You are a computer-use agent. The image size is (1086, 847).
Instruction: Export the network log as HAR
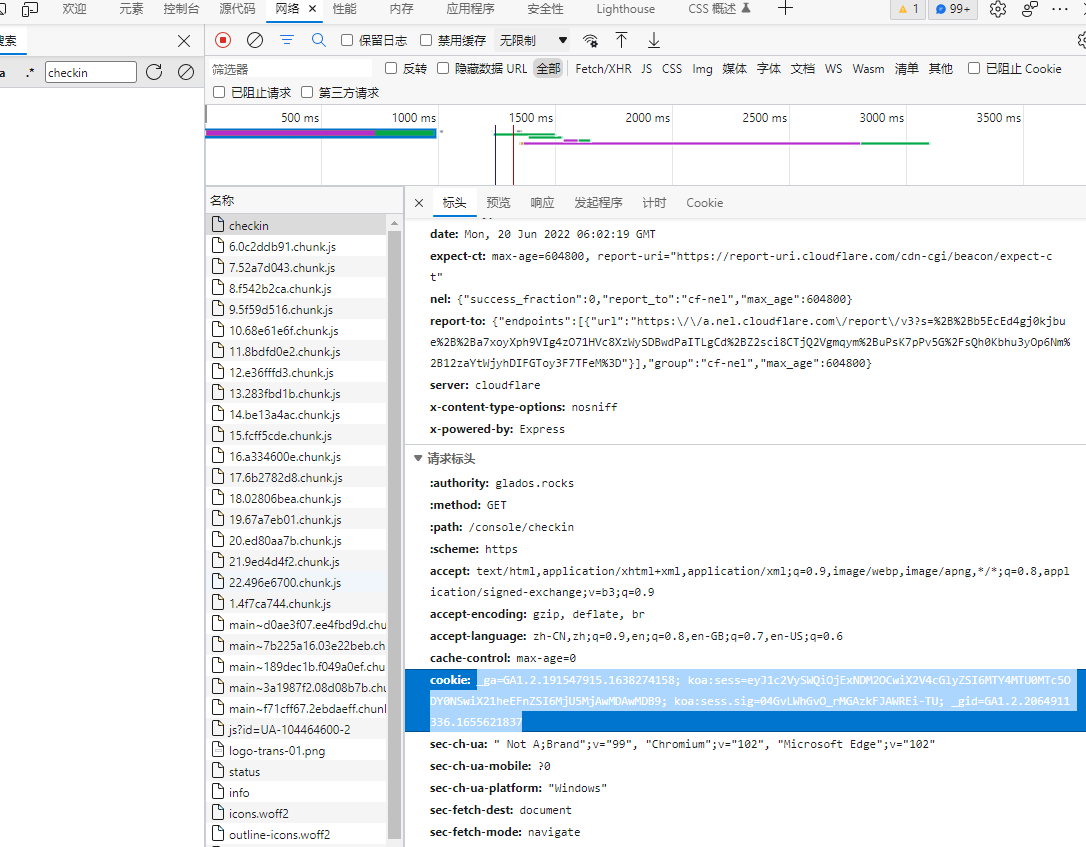(652, 40)
